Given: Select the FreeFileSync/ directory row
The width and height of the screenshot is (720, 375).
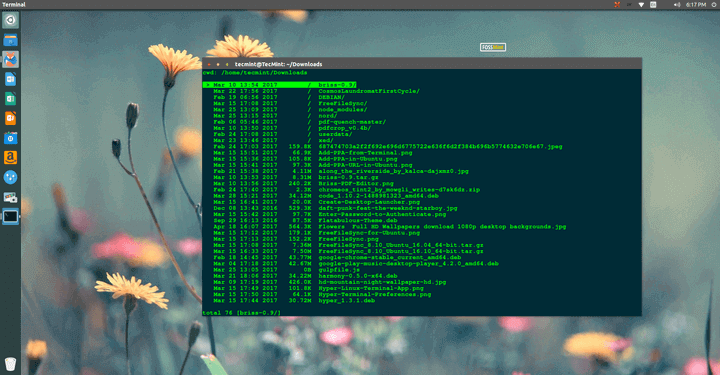Looking at the screenshot, I should click(290, 103).
